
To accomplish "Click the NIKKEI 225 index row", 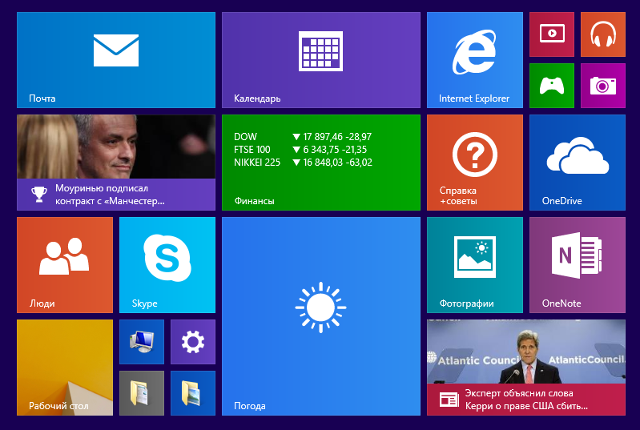I will pyautogui.click(x=303, y=162).
